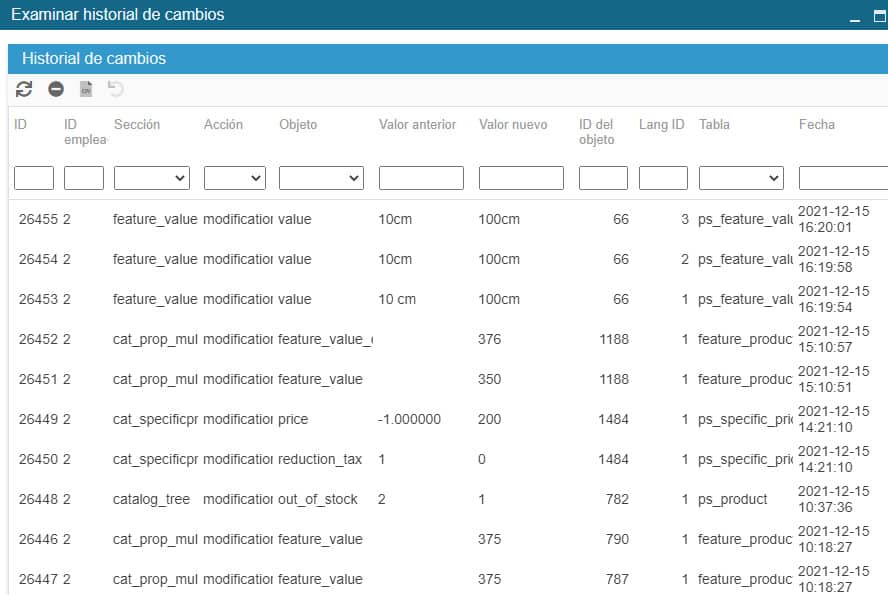The height and width of the screenshot is (595, 888).
Task: Click the ID del objeto column header
Action: coord(597,132)
